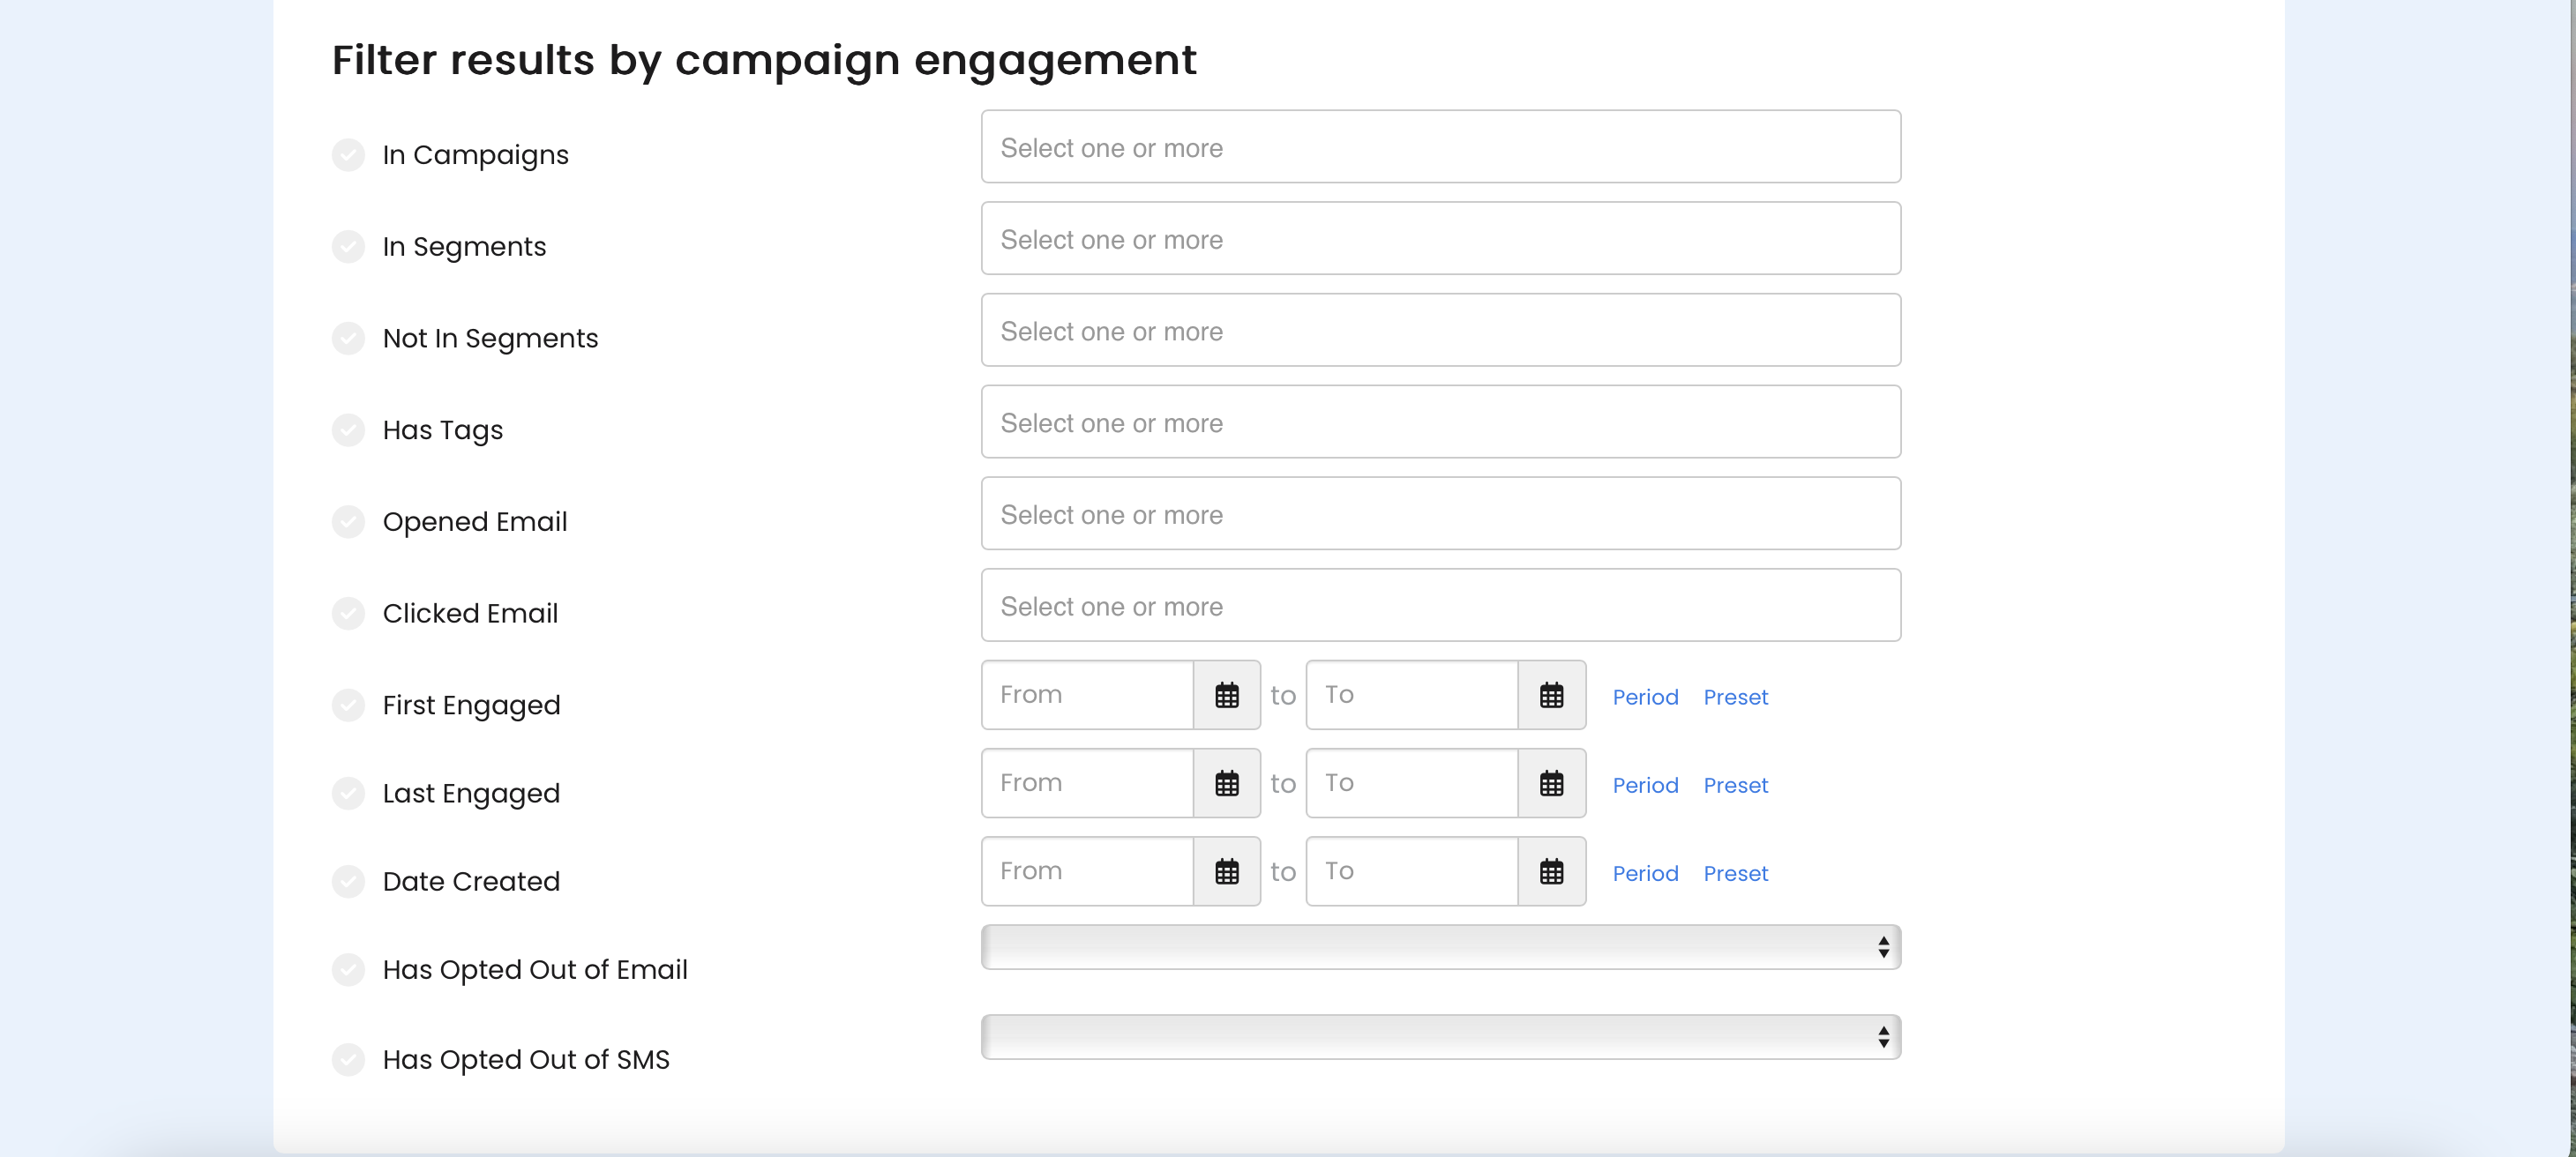This screenshot has width=2576, height=1157.
Task: Open the Clicked Email multi-select field
Action: [1441, 605]
